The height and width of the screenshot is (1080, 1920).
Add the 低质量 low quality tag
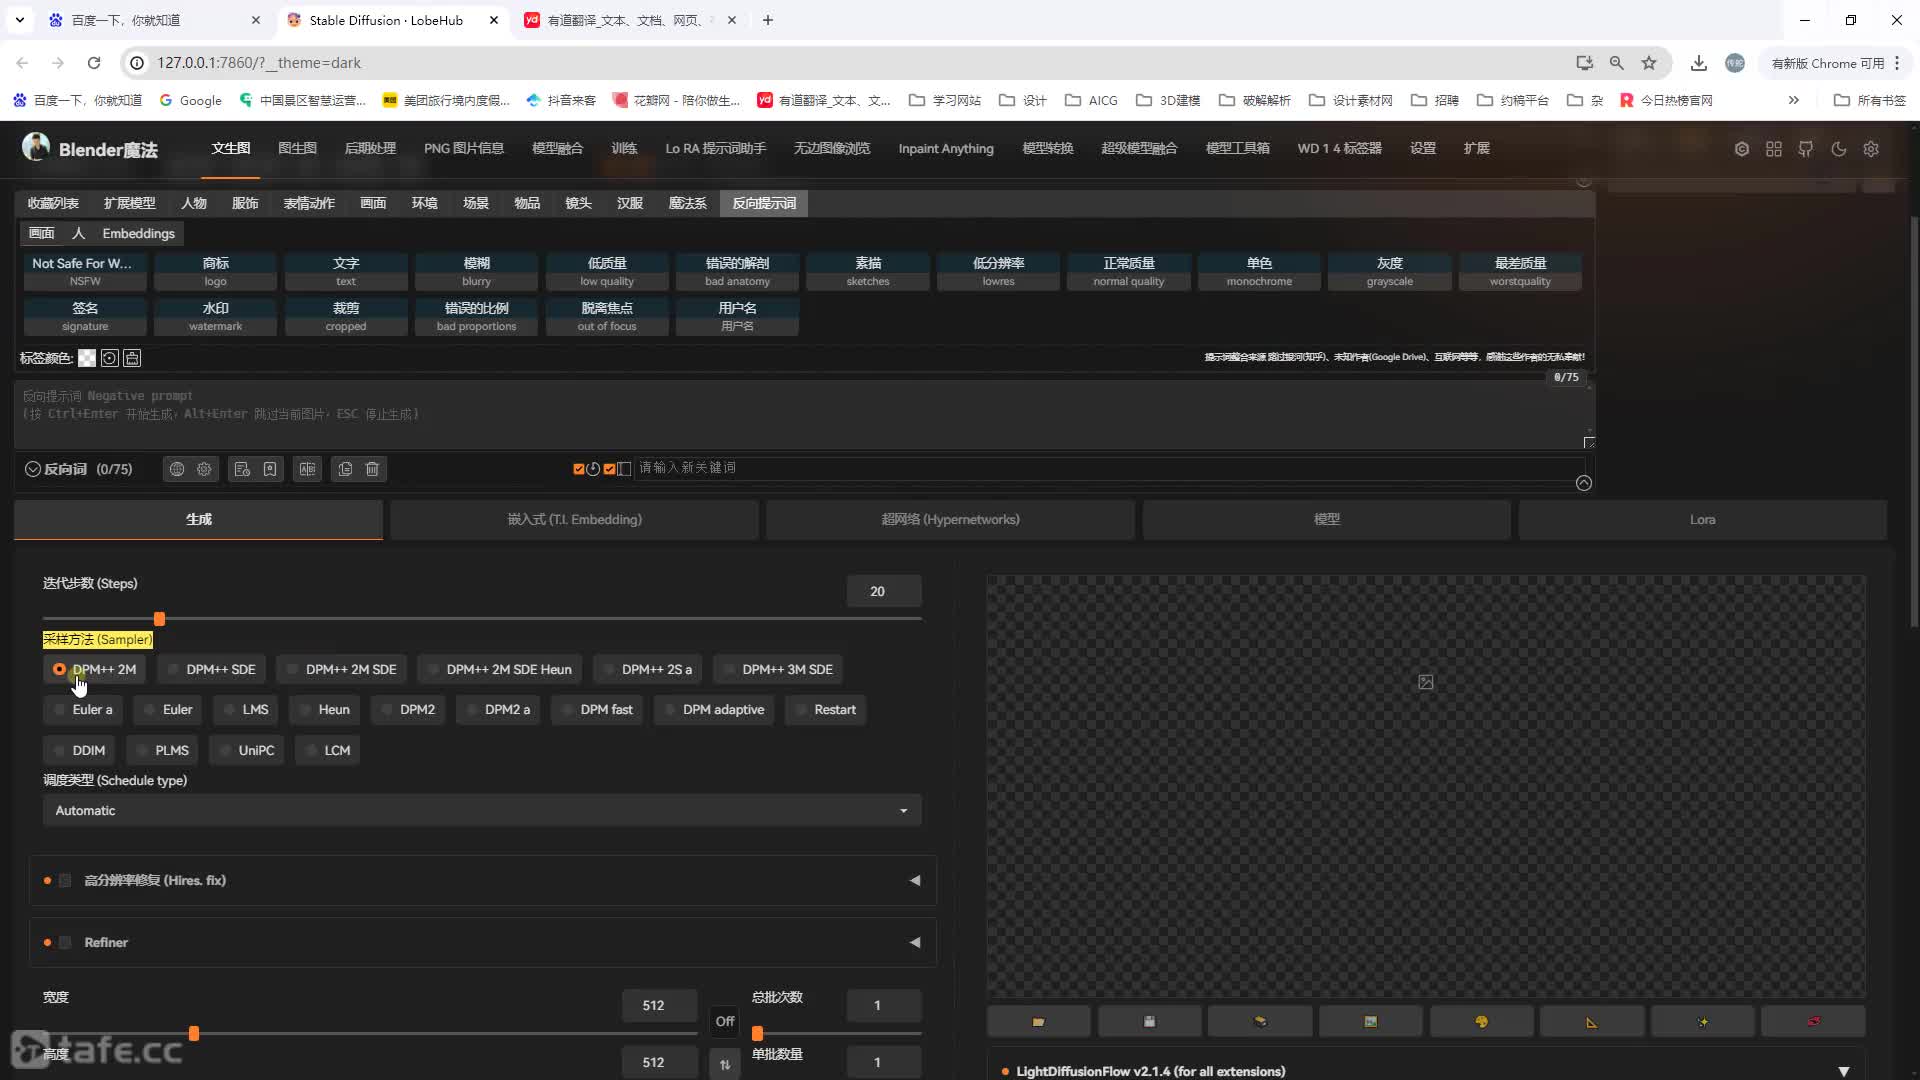(x=607, y=272)
